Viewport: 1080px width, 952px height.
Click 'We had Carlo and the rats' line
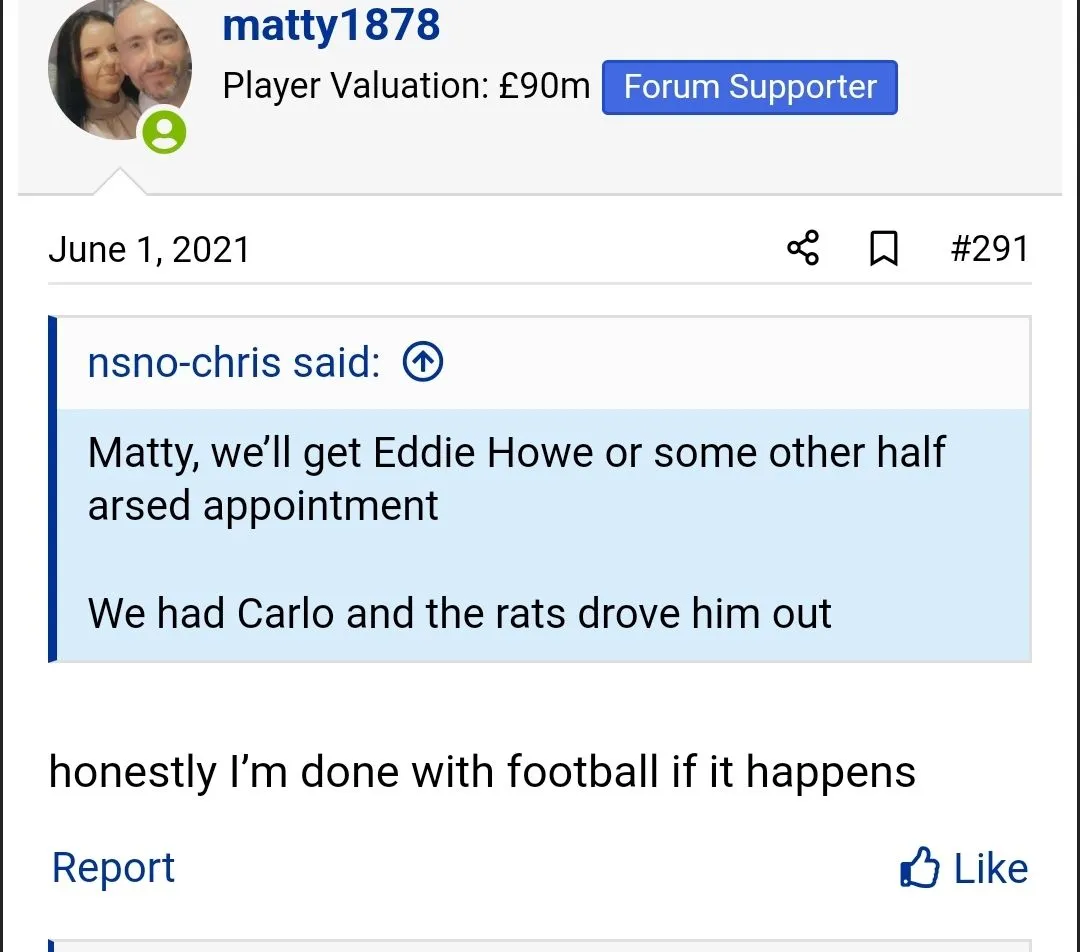459,612
